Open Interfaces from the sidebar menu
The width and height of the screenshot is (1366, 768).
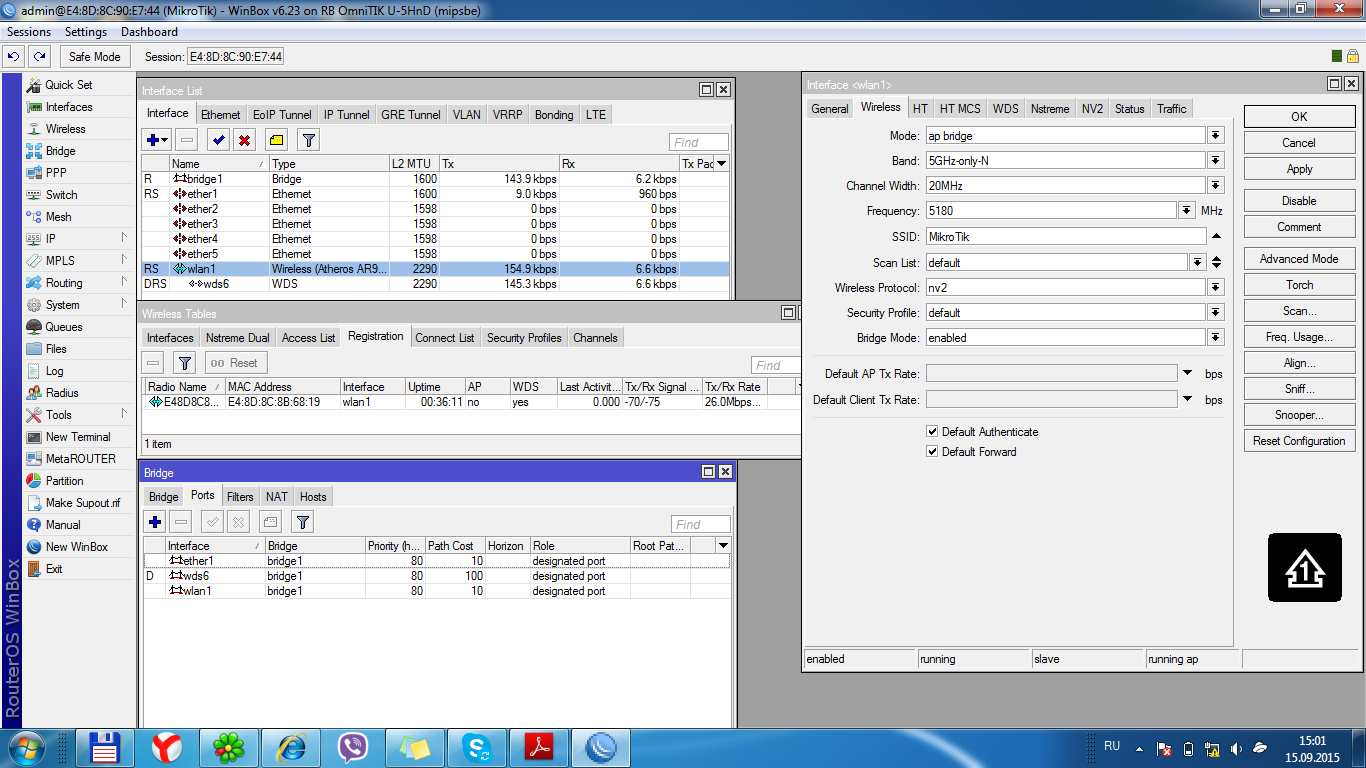tap(68, 107)
